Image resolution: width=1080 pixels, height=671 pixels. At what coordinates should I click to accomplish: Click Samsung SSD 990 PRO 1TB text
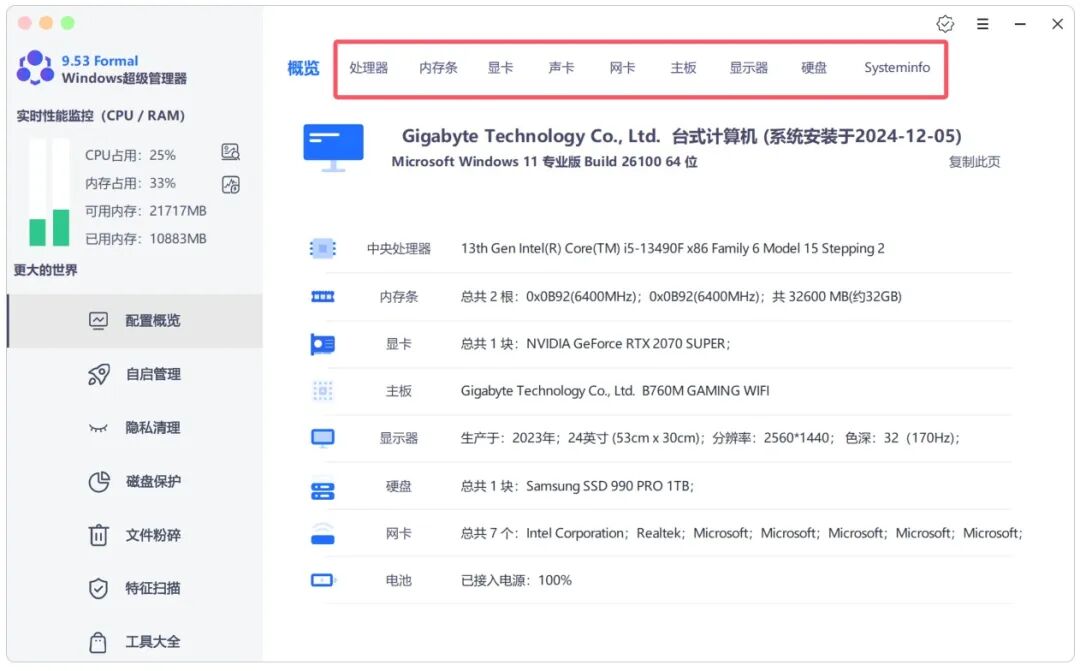click(577, 486)
